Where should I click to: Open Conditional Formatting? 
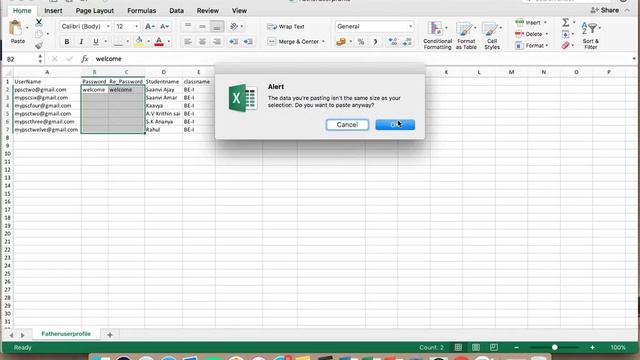point(437,36)
